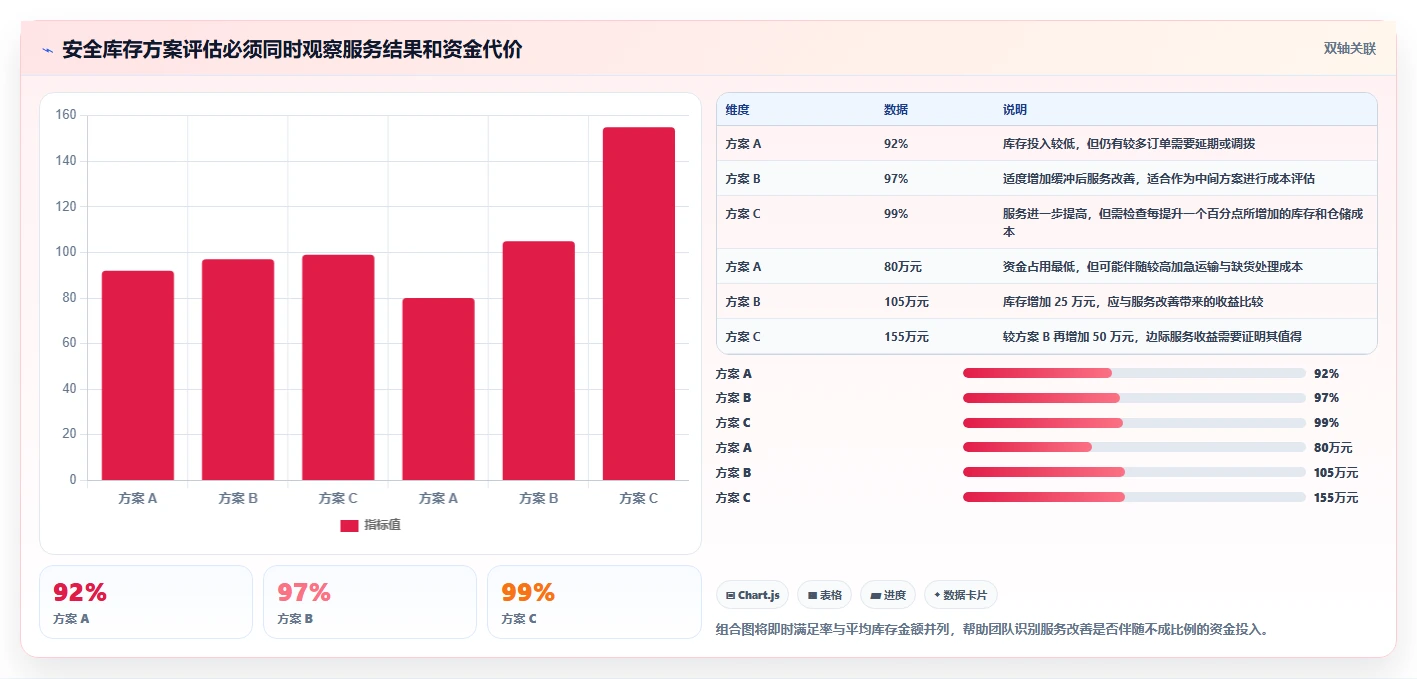Image resolution: width=1417 pixels, height=679 pixels.
Task: Click the tallest chart bar, 方案 C at 155
Action: 639,304
